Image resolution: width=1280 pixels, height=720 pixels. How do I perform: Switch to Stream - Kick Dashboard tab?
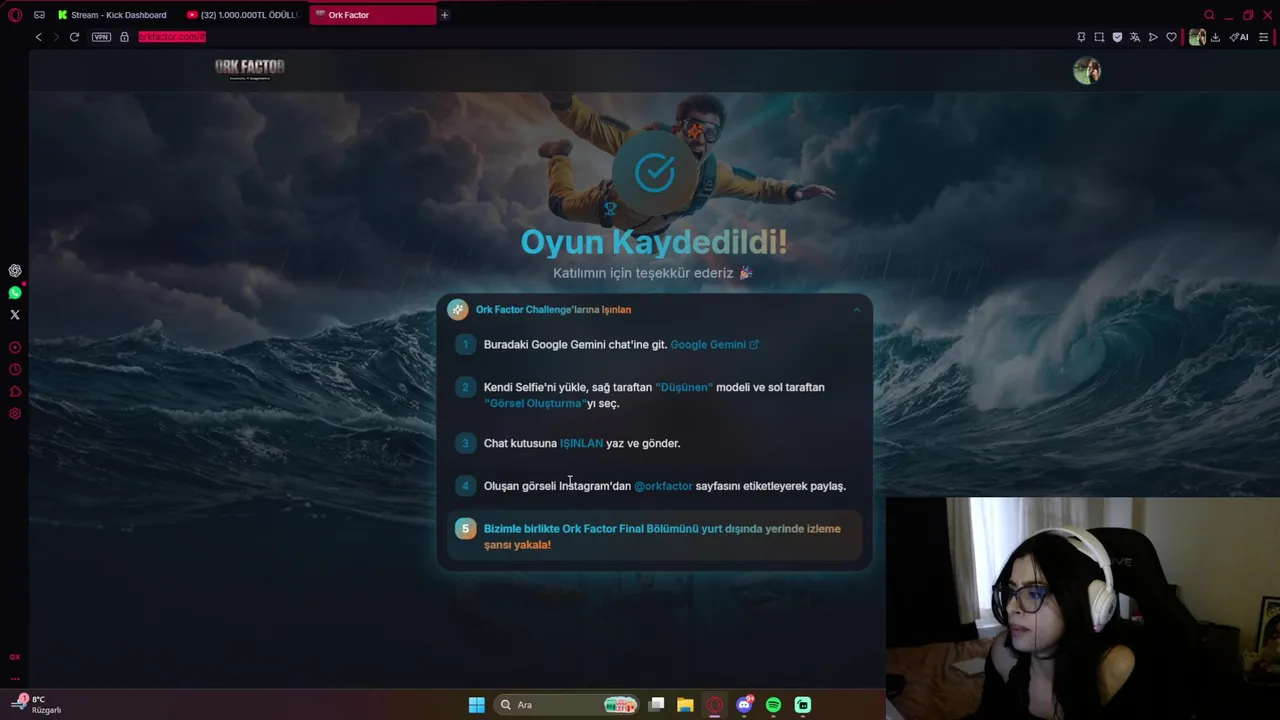tap(112, 15)
